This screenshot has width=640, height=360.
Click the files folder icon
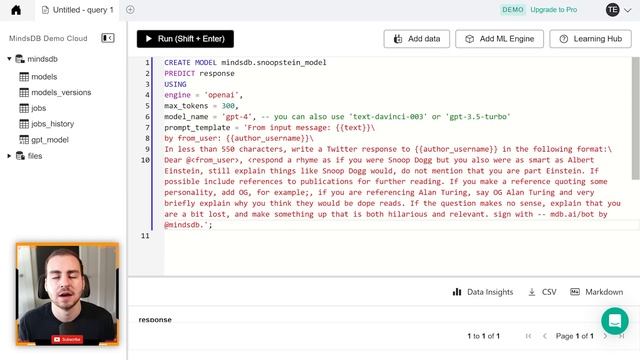pos(20,156)
